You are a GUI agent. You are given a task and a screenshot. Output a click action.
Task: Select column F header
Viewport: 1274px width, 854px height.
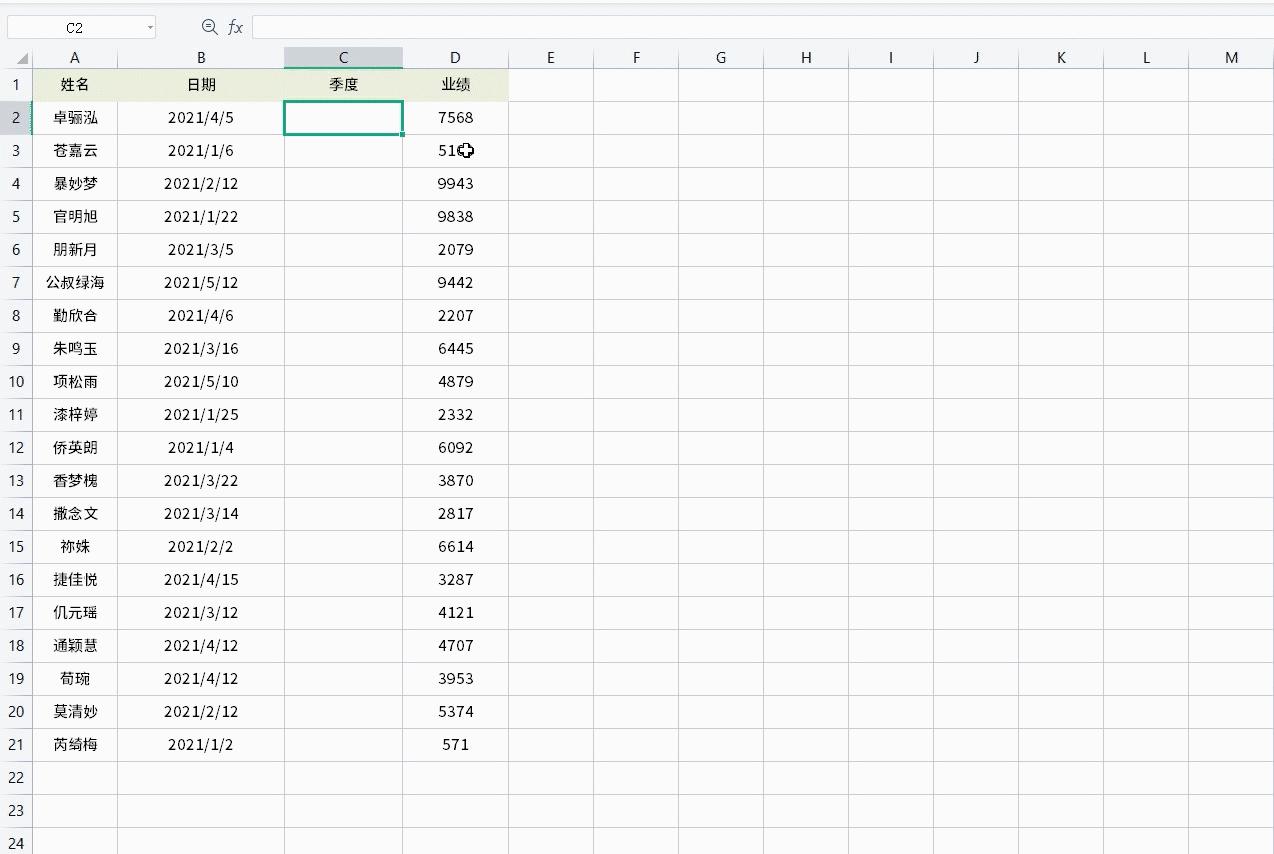pyautogui.click(x=636, y=58)
